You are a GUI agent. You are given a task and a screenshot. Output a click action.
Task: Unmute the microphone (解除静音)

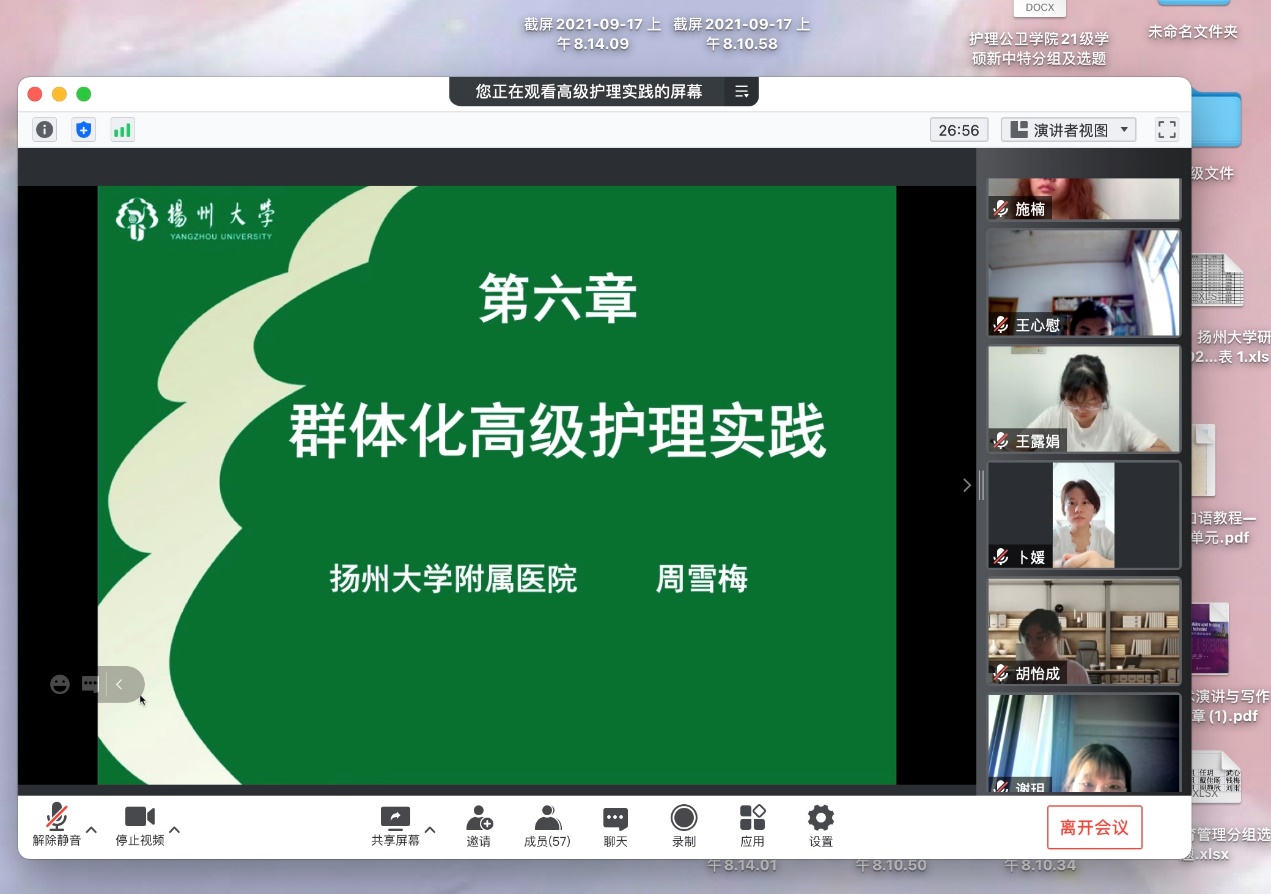[57, 826]
